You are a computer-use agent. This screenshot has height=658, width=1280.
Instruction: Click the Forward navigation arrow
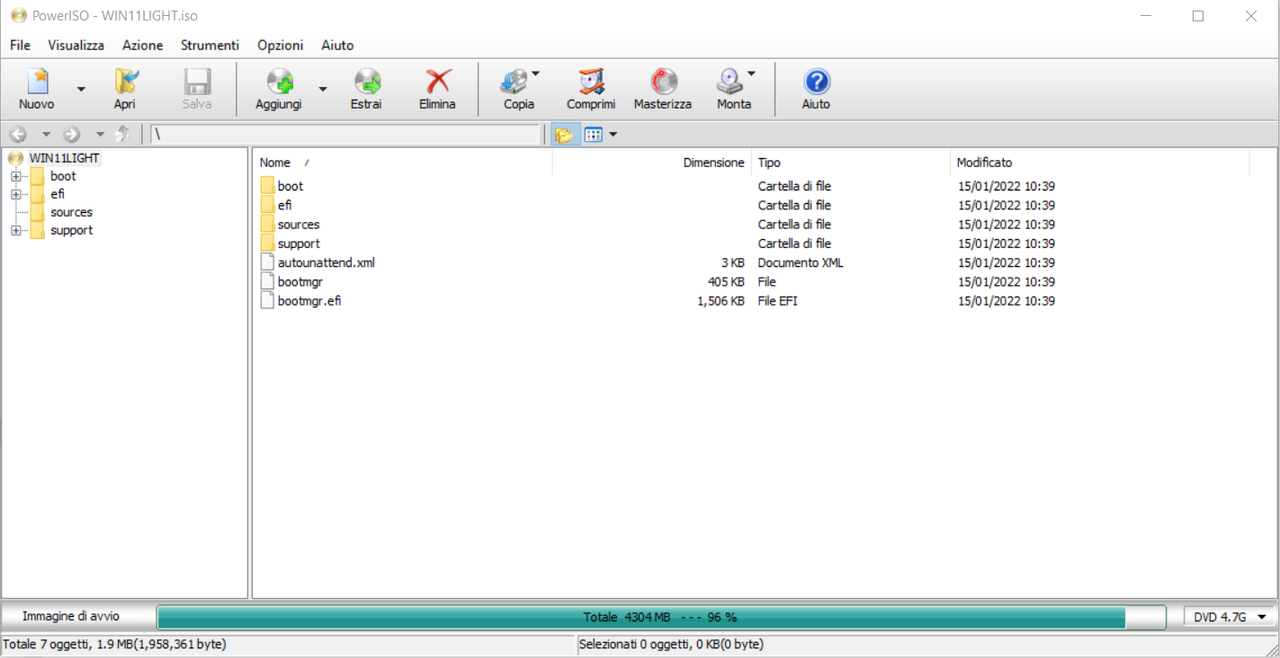[x=71, y=134]
